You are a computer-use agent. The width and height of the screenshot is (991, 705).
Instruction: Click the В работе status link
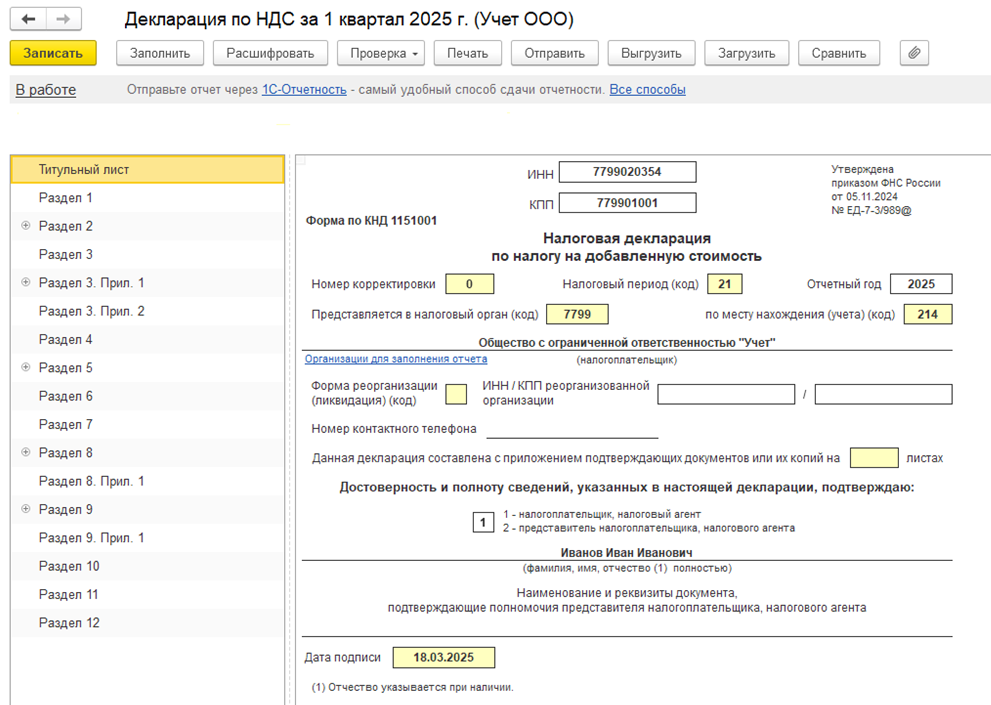point(46,90)
